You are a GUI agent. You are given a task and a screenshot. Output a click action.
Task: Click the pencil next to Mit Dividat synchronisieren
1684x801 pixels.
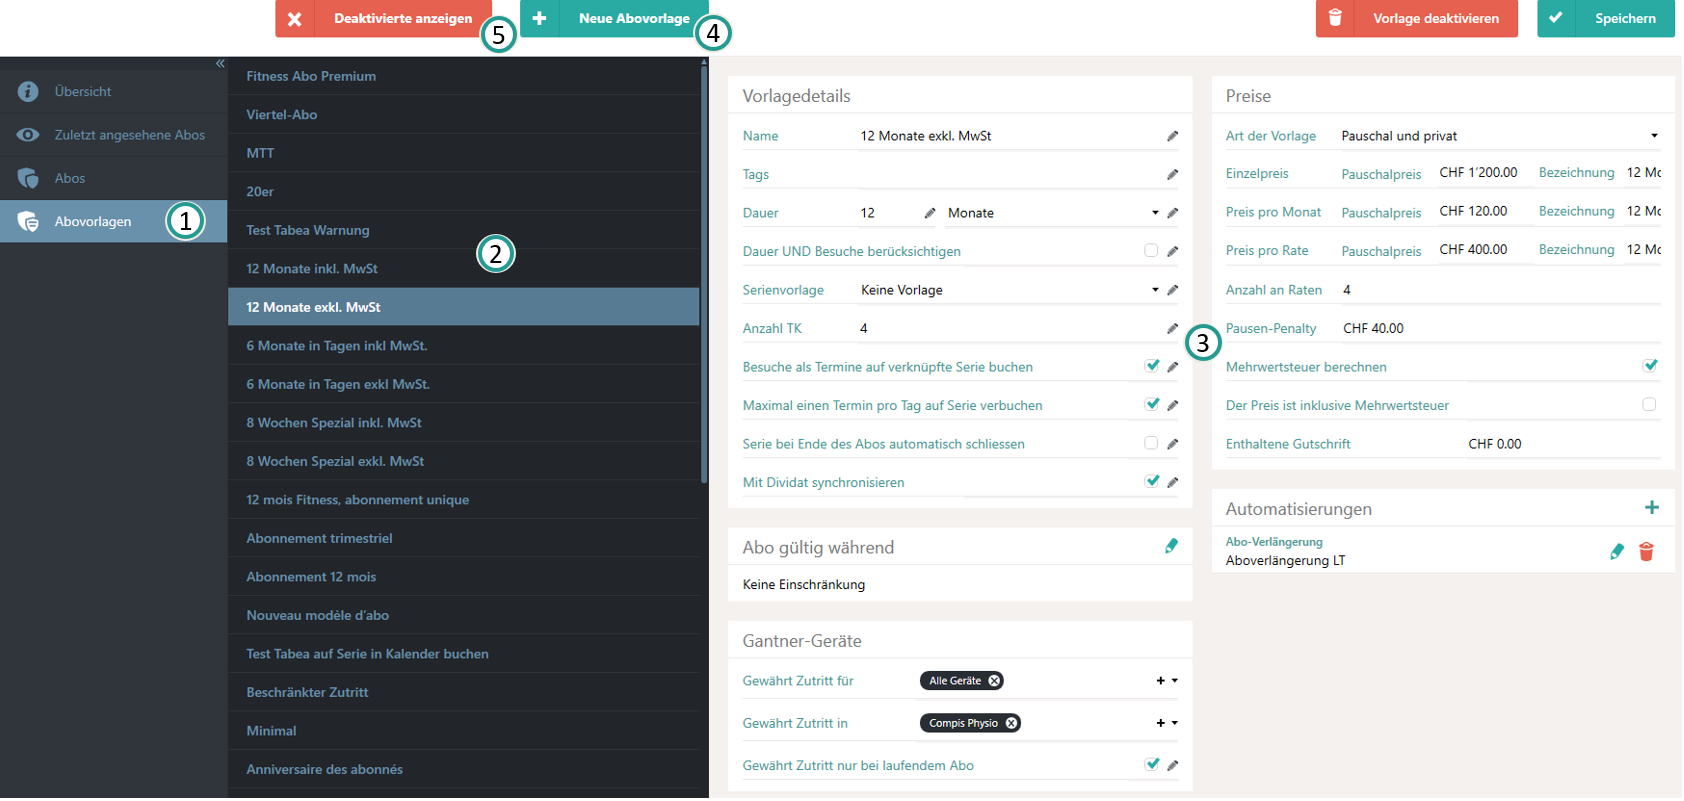pyautogui.click(x=1172, y=482)
